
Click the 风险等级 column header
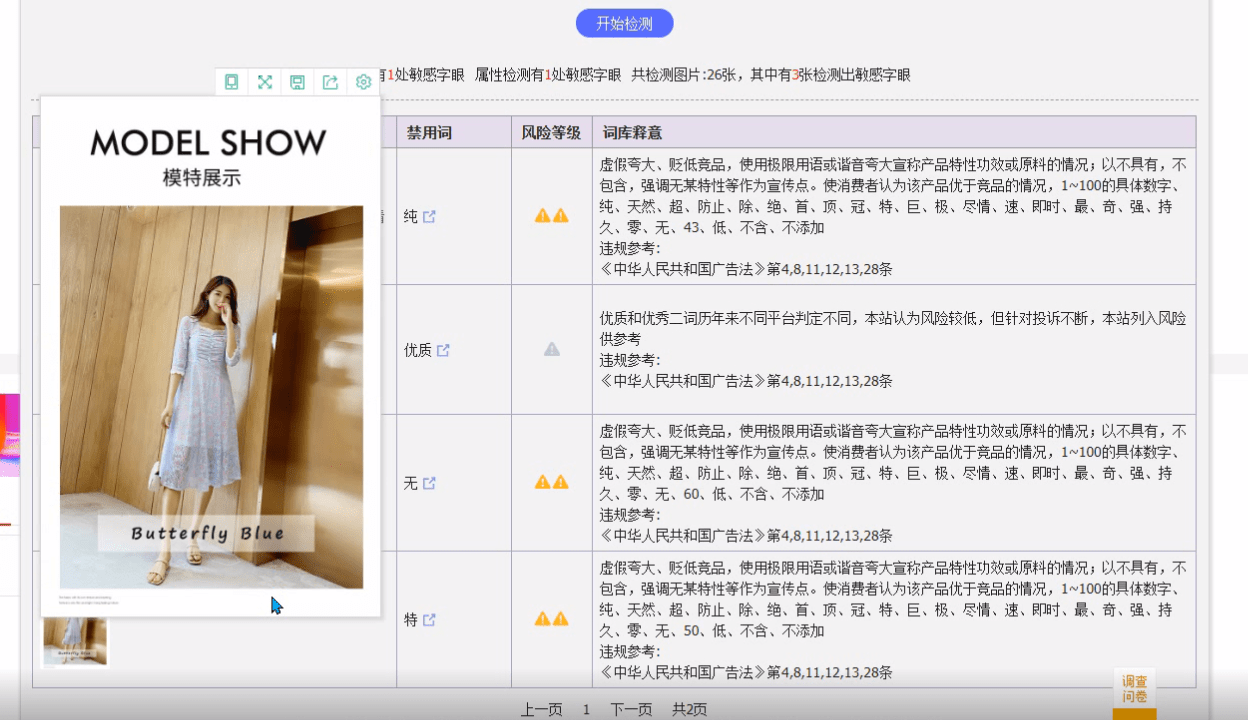click(551, 132)
